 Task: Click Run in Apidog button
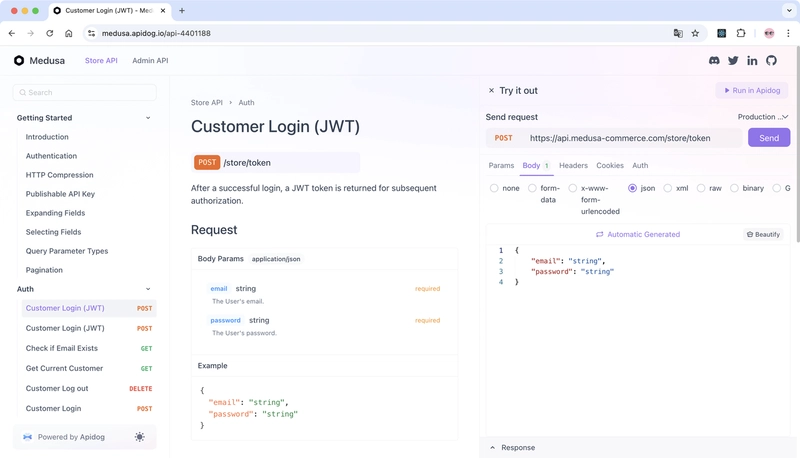[752, 90]
